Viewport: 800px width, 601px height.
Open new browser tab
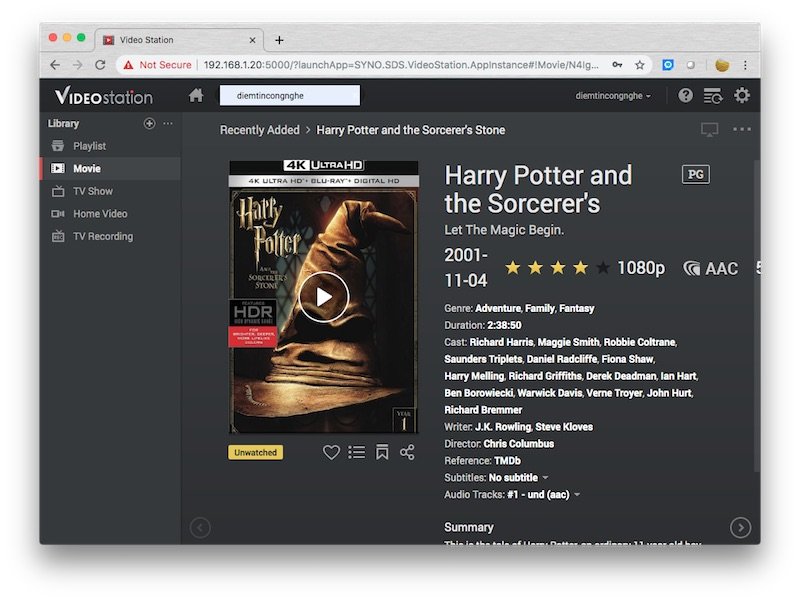click(279, 40)
